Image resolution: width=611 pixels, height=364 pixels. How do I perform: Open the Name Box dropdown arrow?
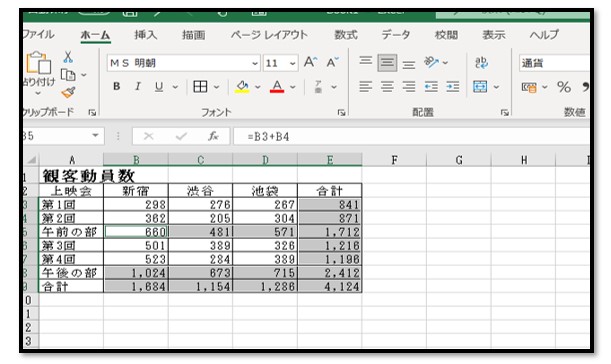(x=95, y=136)
